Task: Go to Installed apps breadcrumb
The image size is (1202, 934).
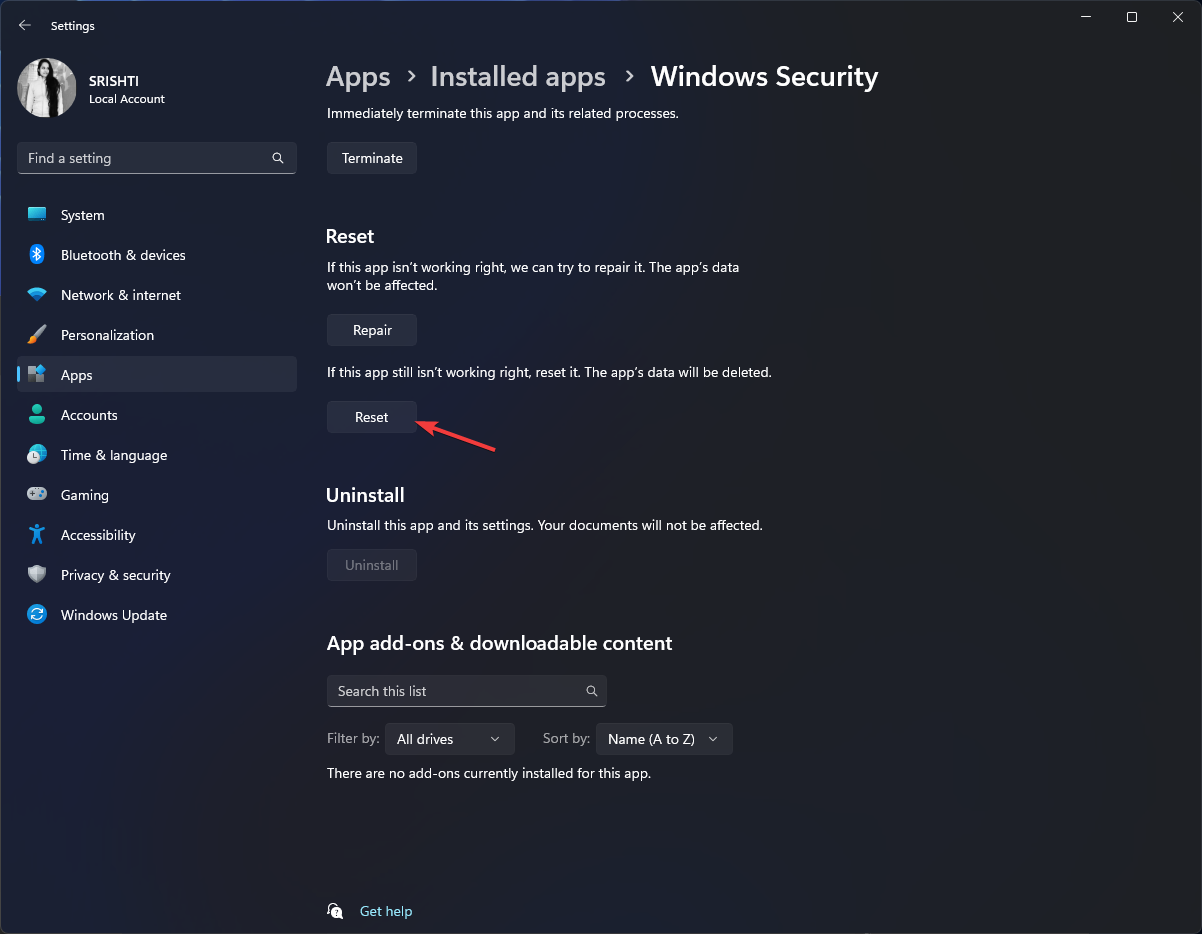Action: 517,76
